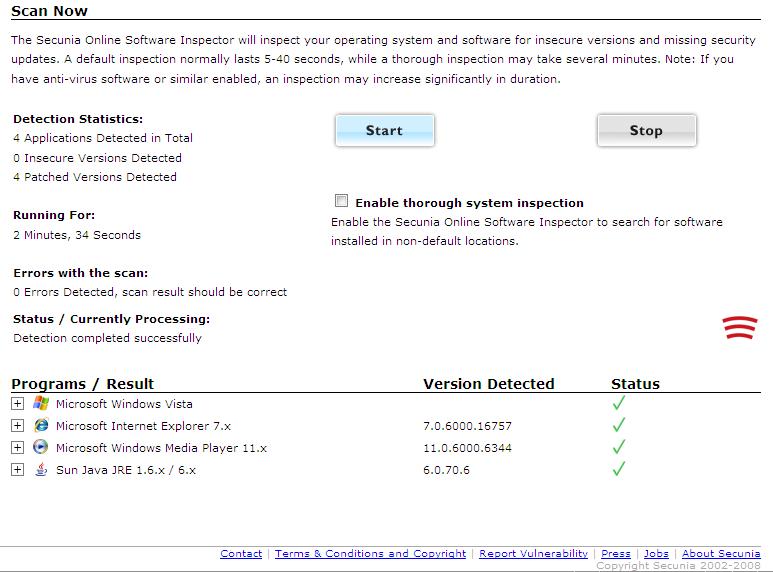Click the Scan Now heading
Image resolution: width=773 pixels, height=572 pixels.
[49, 11]
